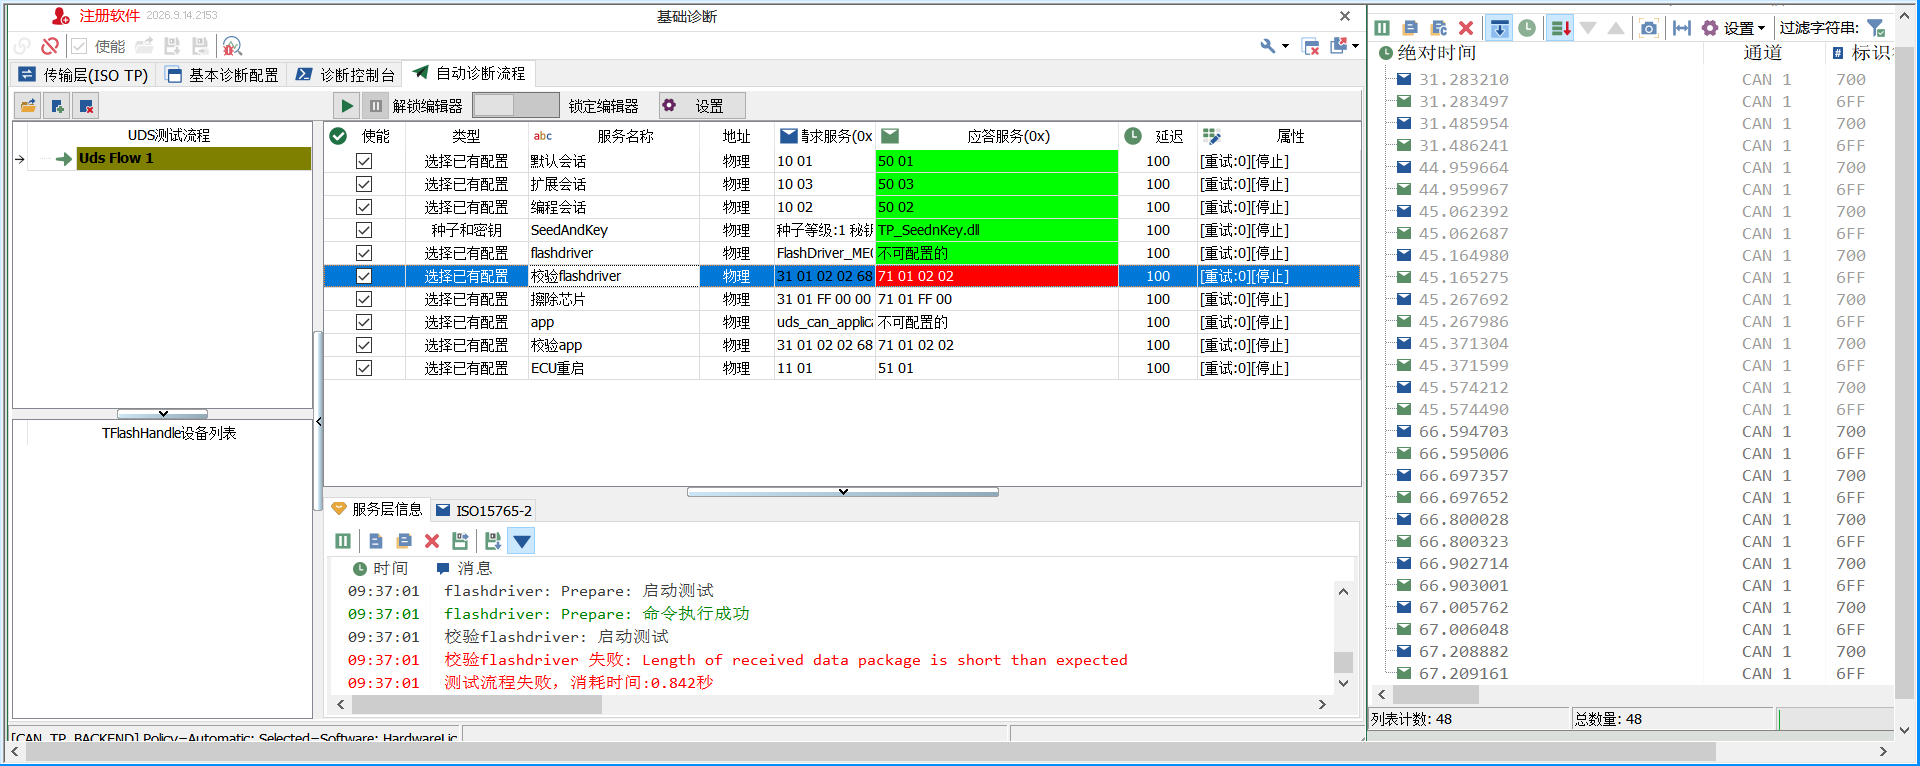
Task: Add a new UDS flow icon
Action: [57, 106]
